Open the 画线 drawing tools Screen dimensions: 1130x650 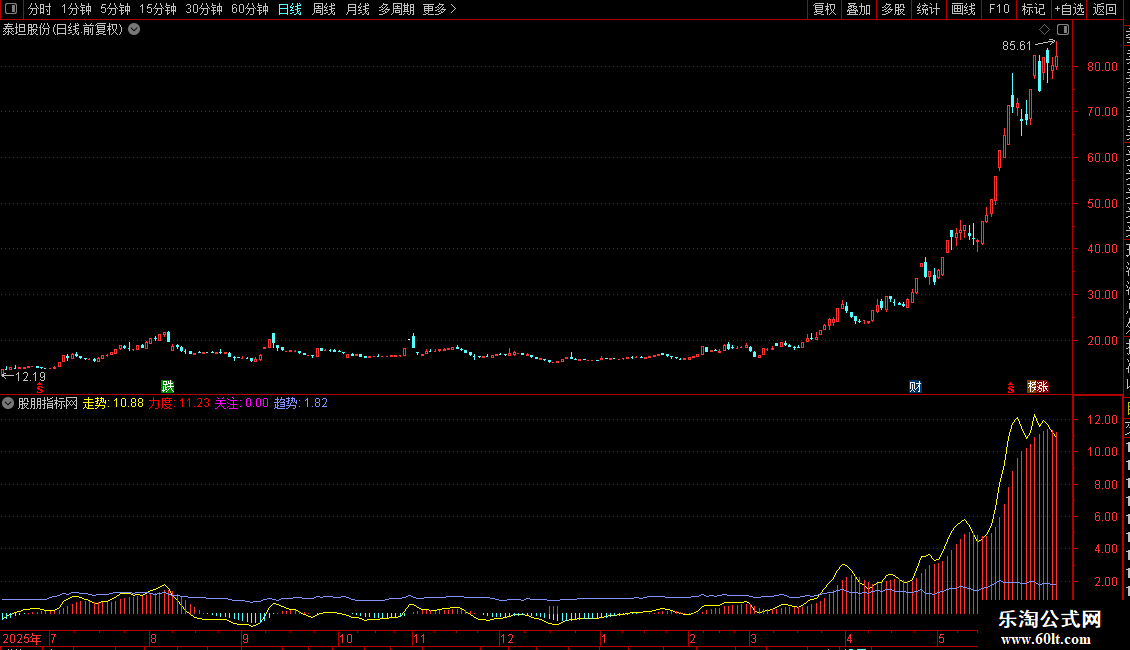(964, 9)
